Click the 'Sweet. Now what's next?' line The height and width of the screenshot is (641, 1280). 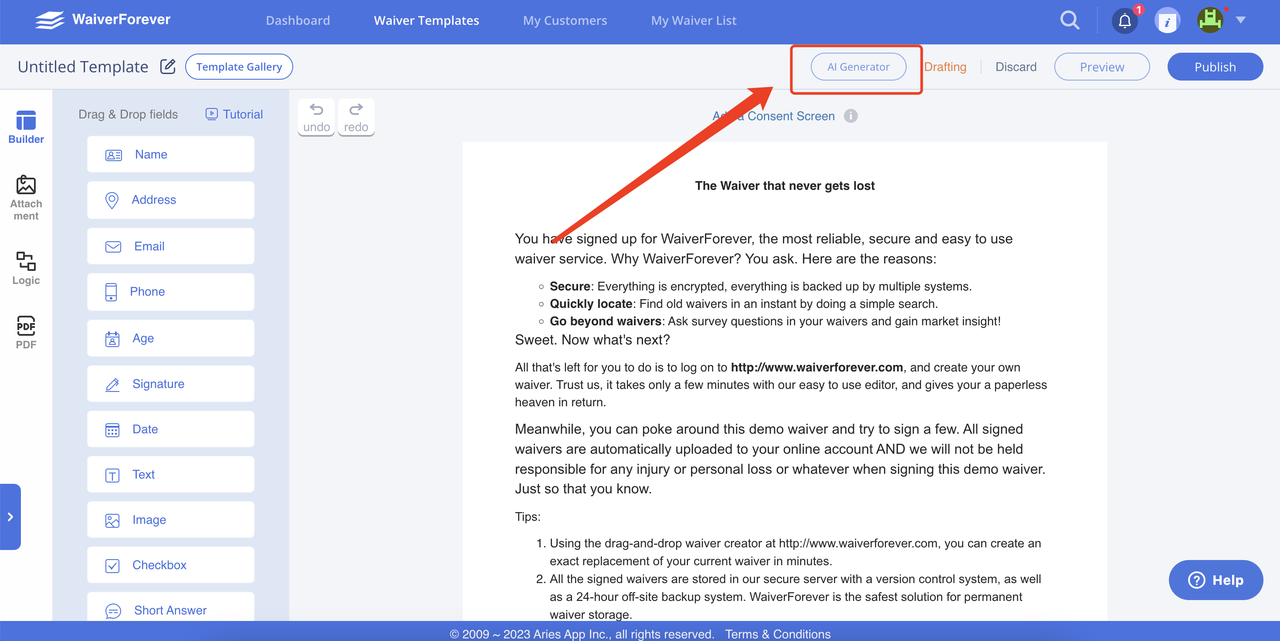[593, 340]
